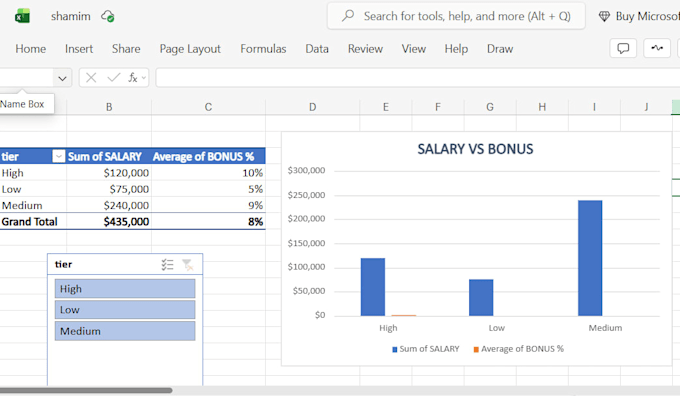Click the $120,000 salary cell

(x=109, y=173)
